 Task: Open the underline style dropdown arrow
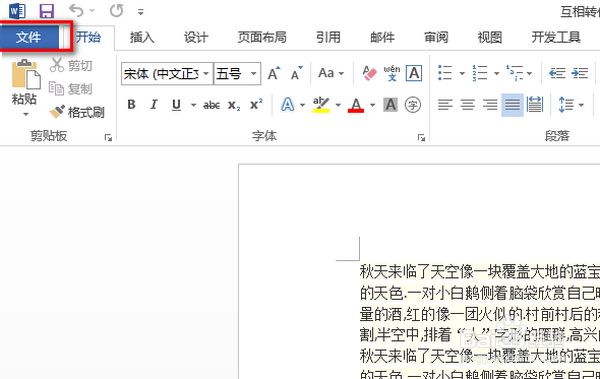point(194,105)
